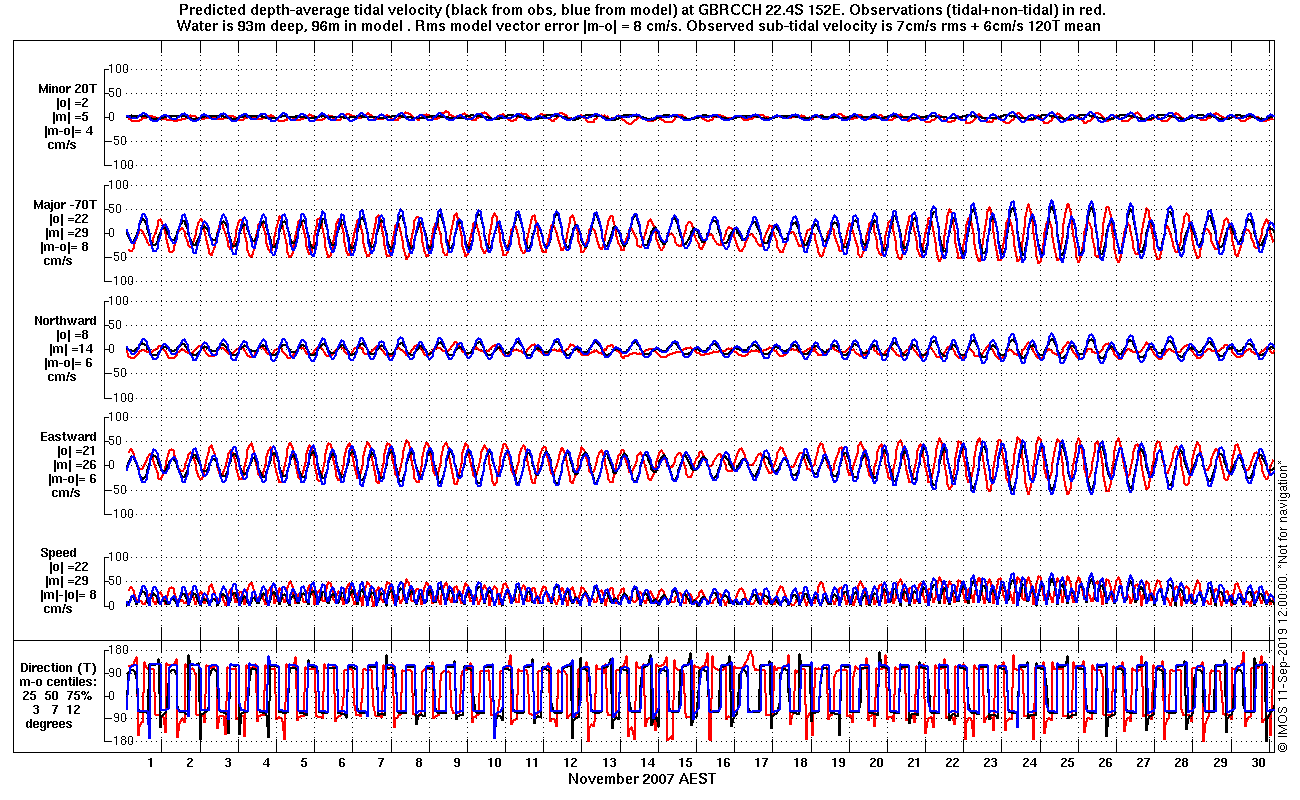
Task: Select the 'Northward' panel label
Action: [x=65, y=321]
